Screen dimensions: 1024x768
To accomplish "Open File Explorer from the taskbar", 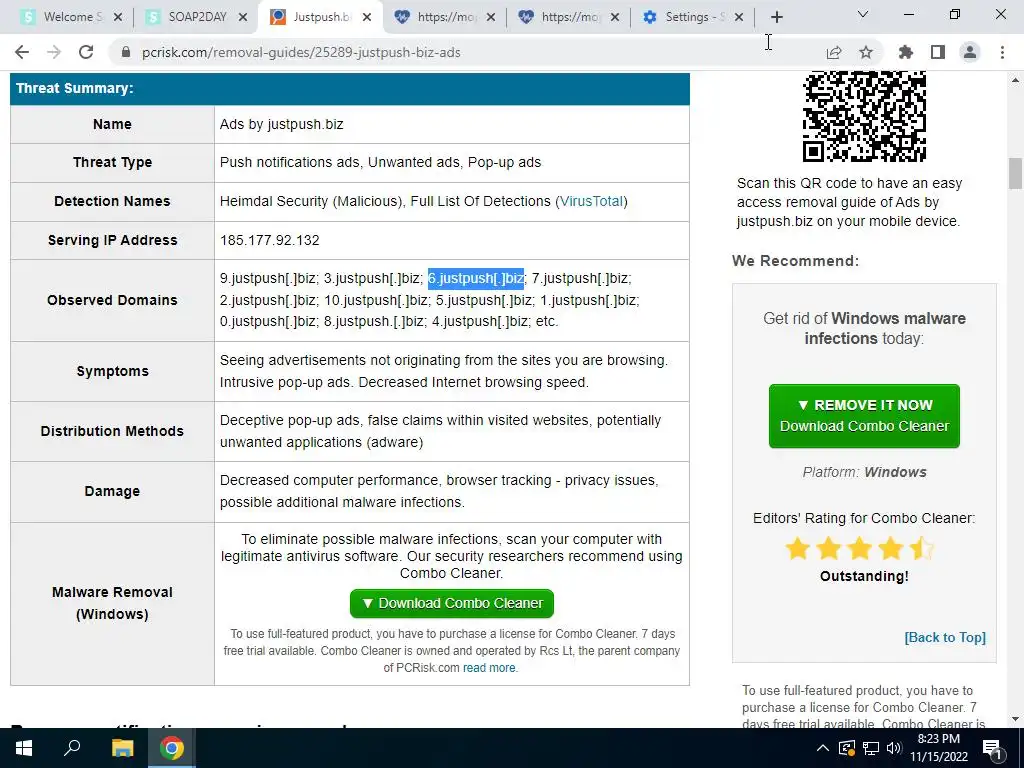I will pyautogui.click(x=122, y=748).
